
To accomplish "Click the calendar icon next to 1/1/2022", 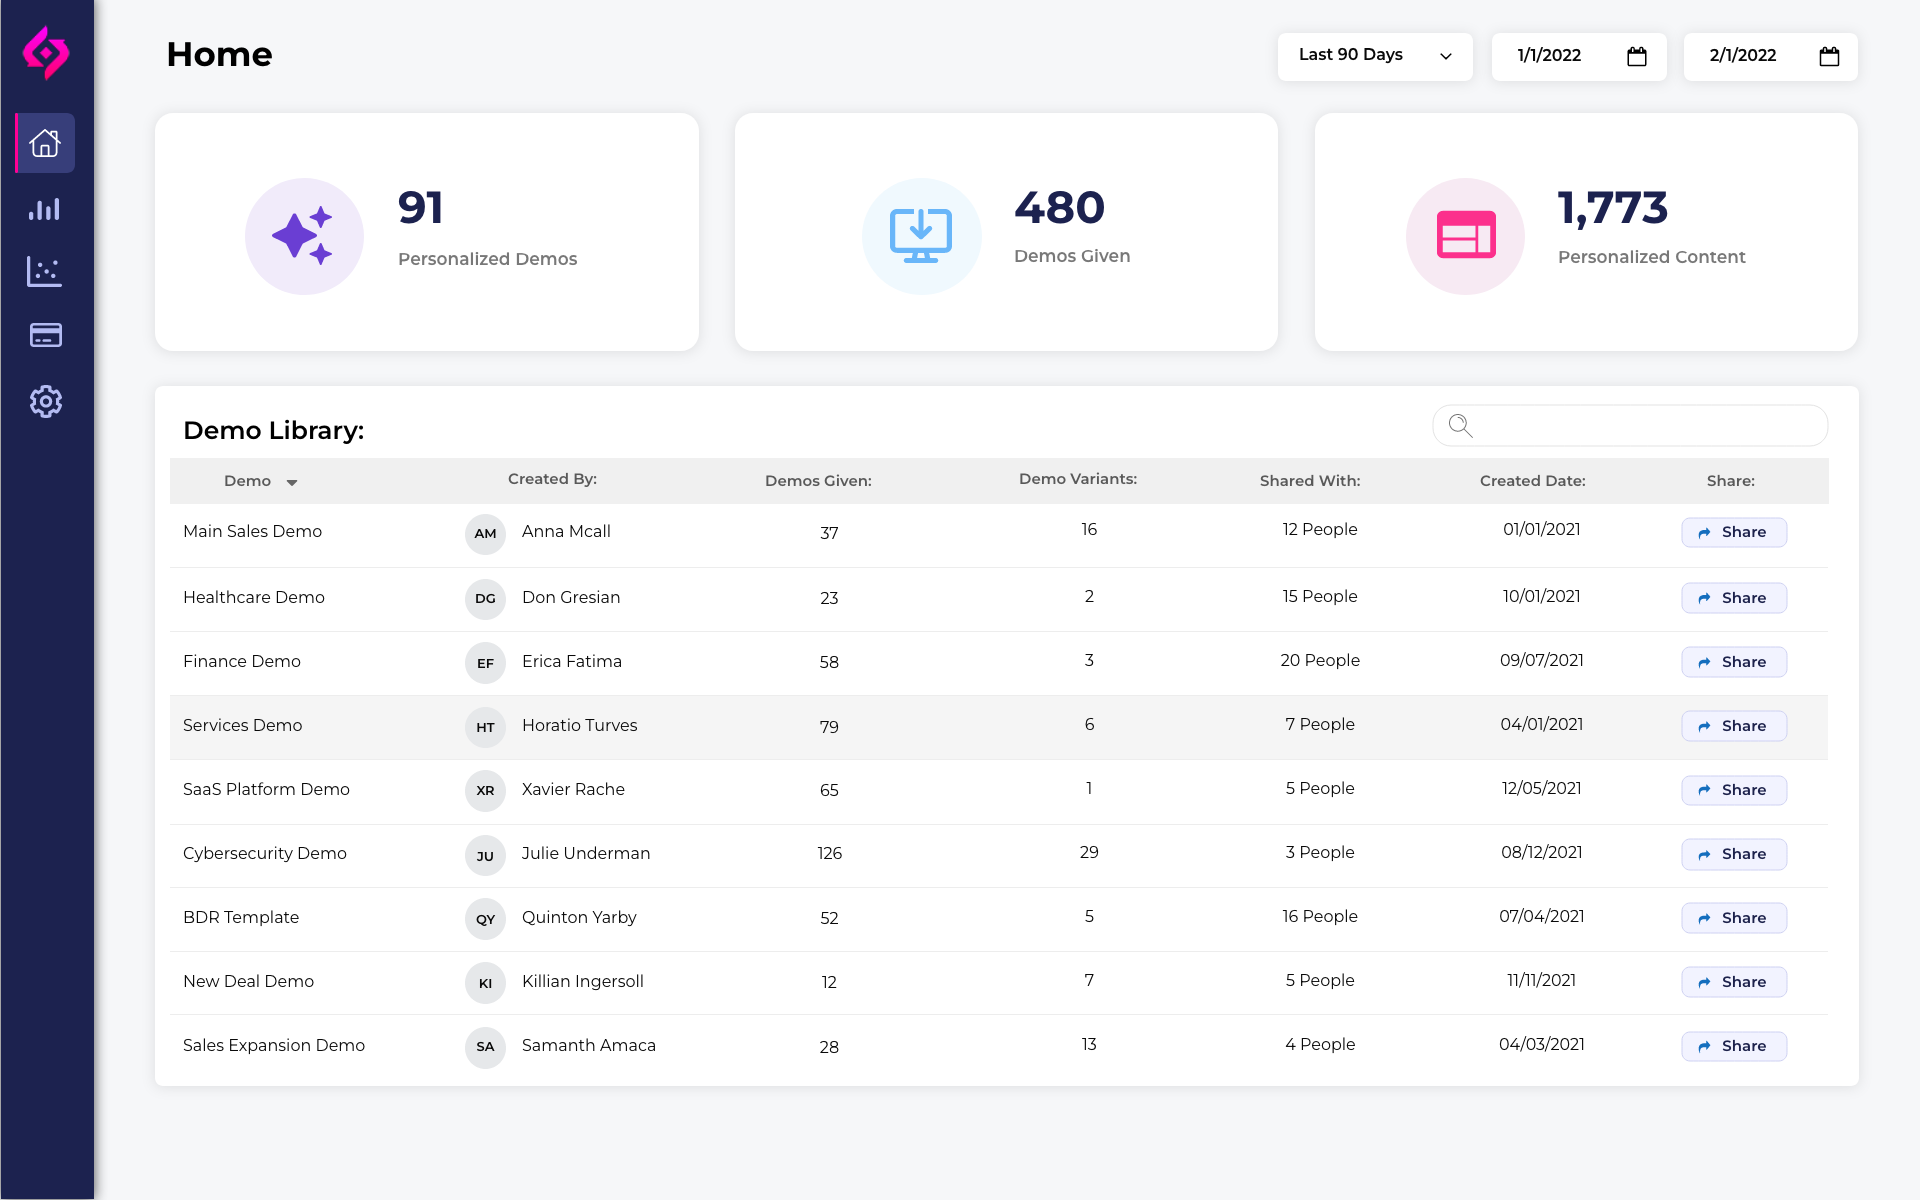I will tap(1636, 57).
